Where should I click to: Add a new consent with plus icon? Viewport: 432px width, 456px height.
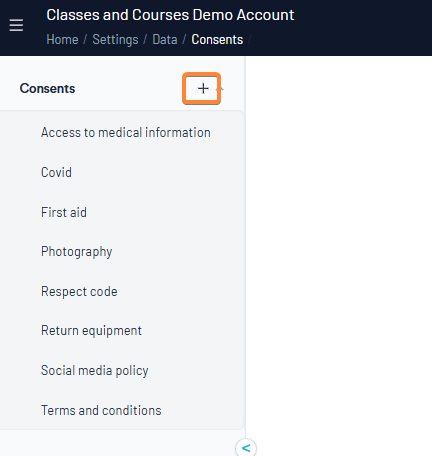pyautogui.click(x=203, y=89)
